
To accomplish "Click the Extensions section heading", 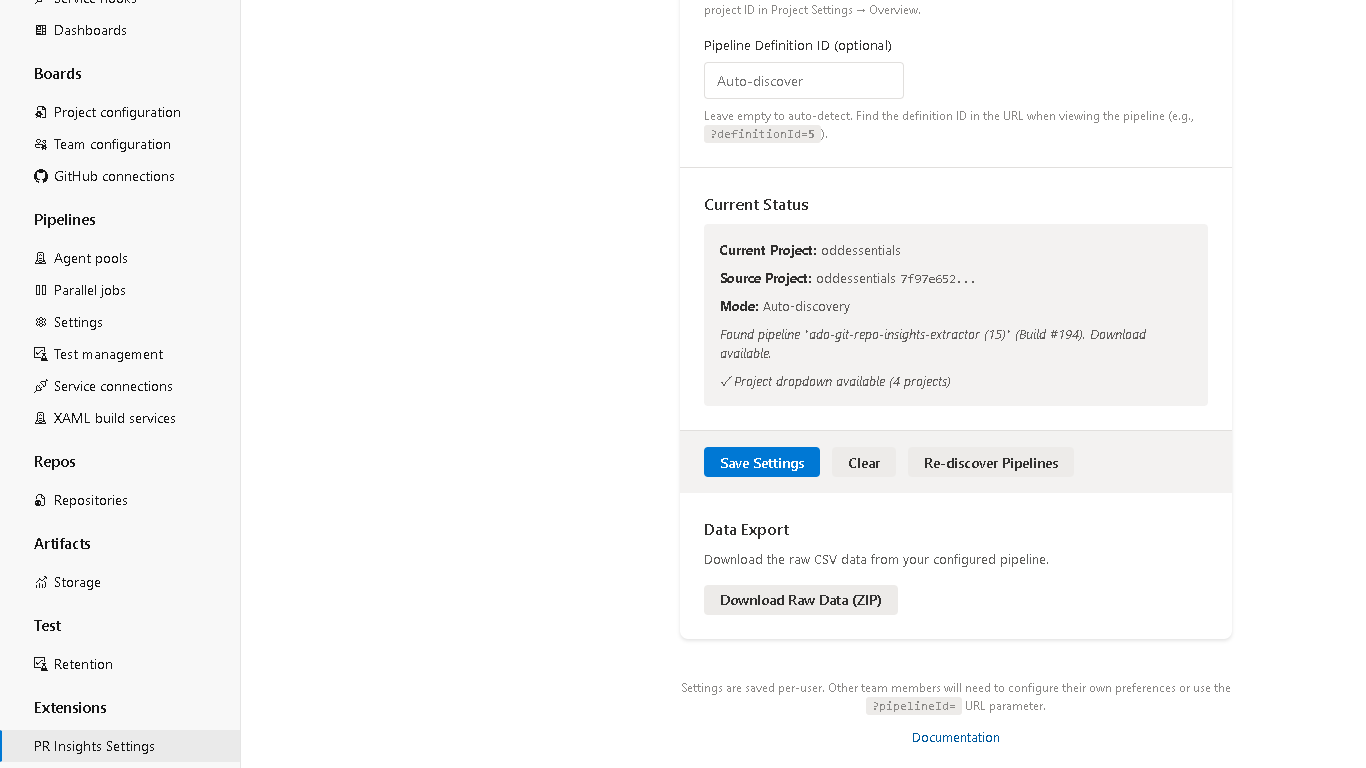I will (70, 708).
